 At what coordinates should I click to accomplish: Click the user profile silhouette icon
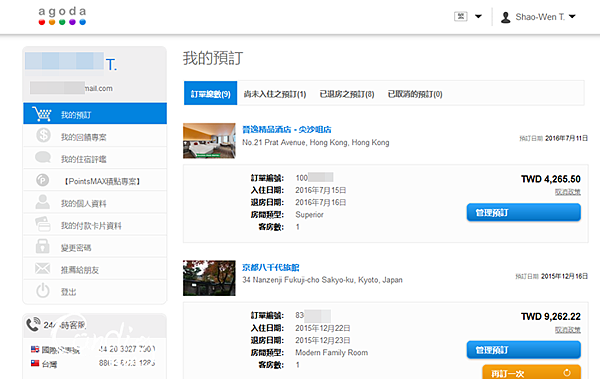[505, 17]
